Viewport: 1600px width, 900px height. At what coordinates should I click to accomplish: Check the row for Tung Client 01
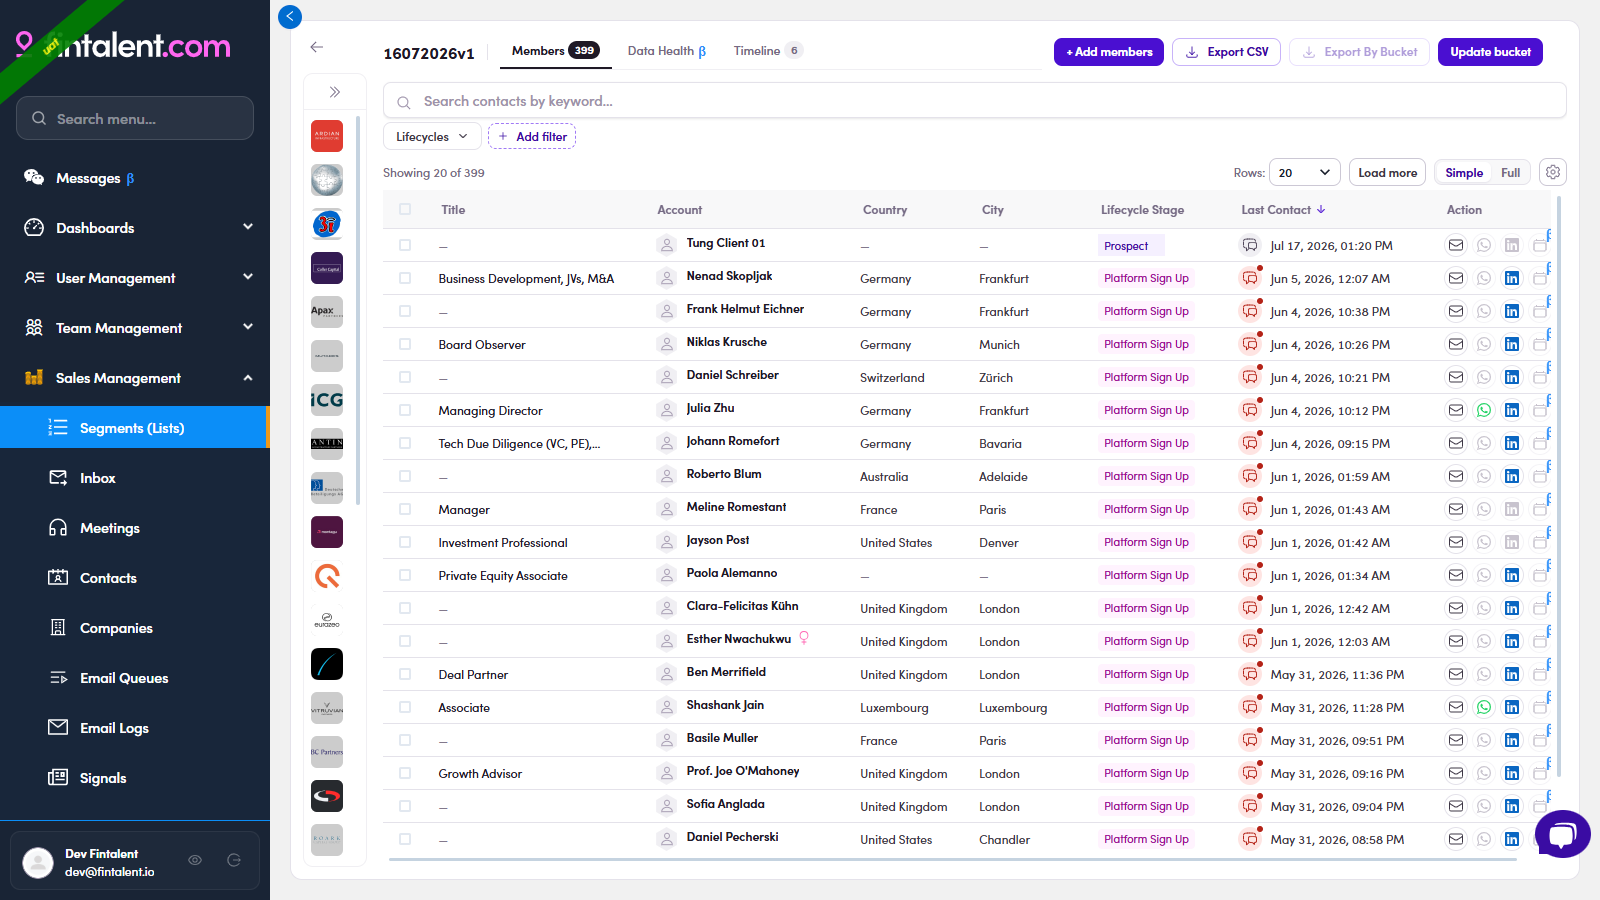click(x=405, y=245)
